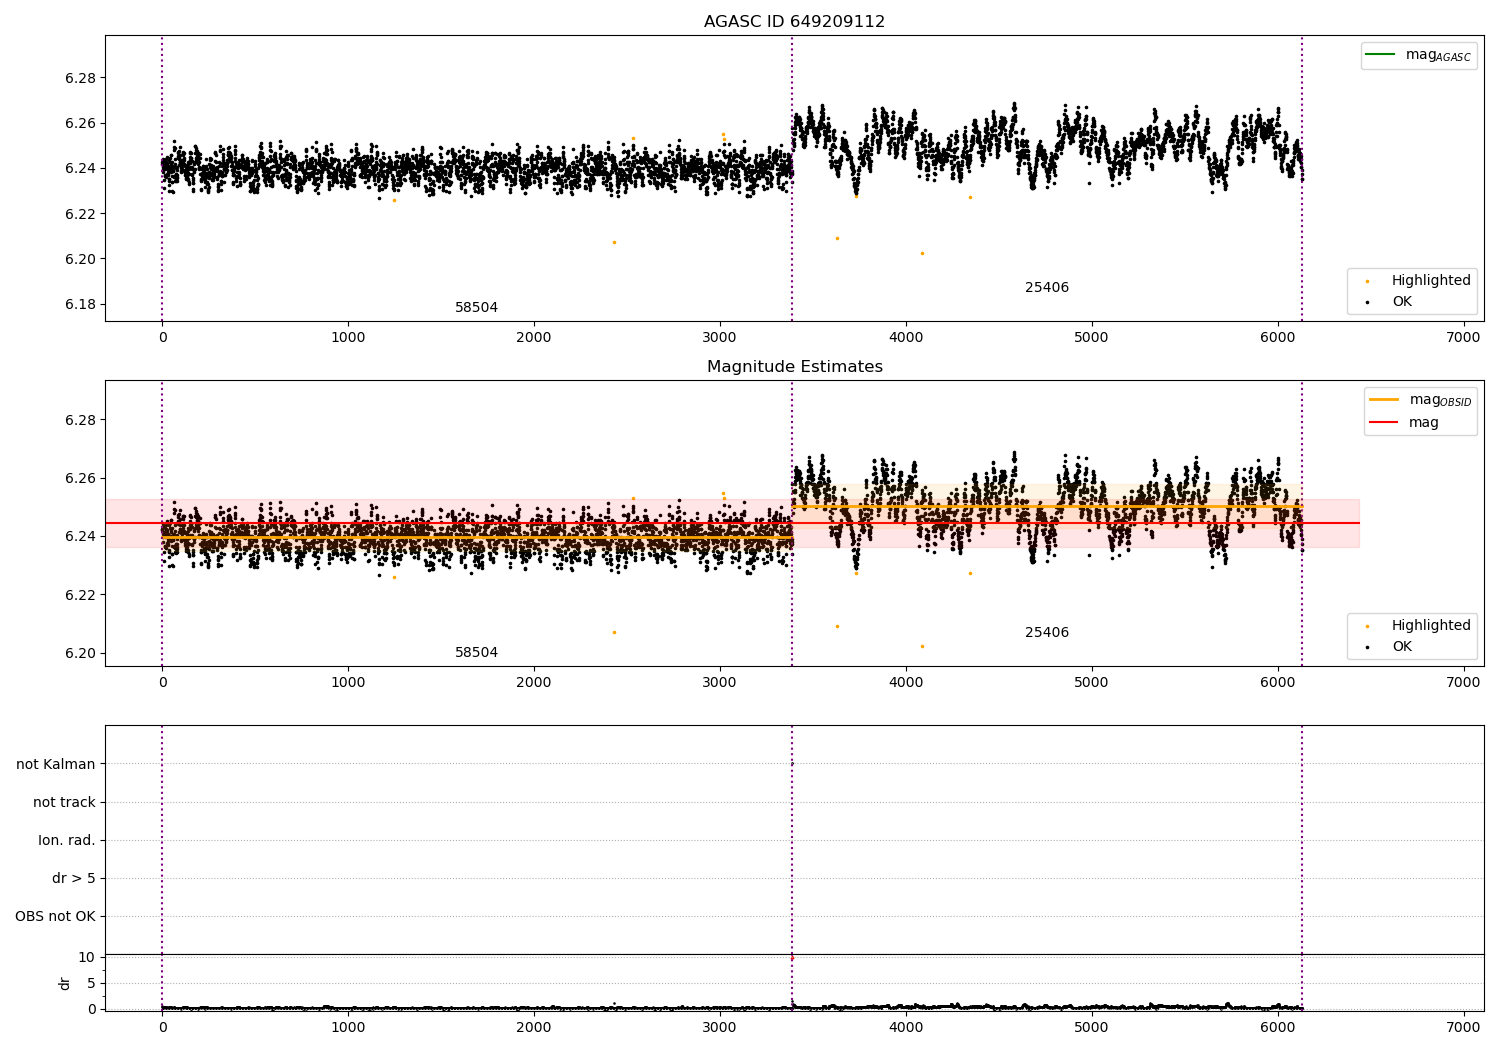Click x-tick '5000' under the bottom plot

[1091, 1027]
